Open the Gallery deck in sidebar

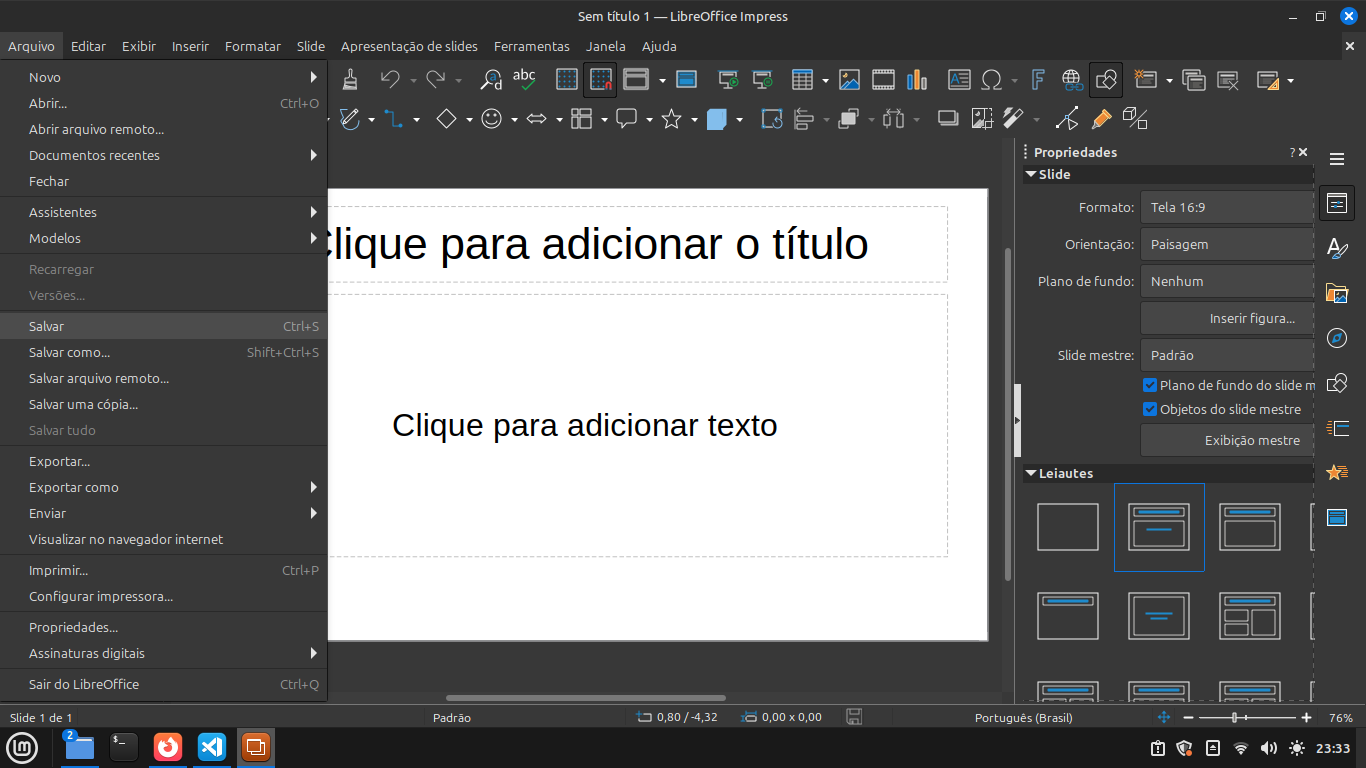(1337, 292)
